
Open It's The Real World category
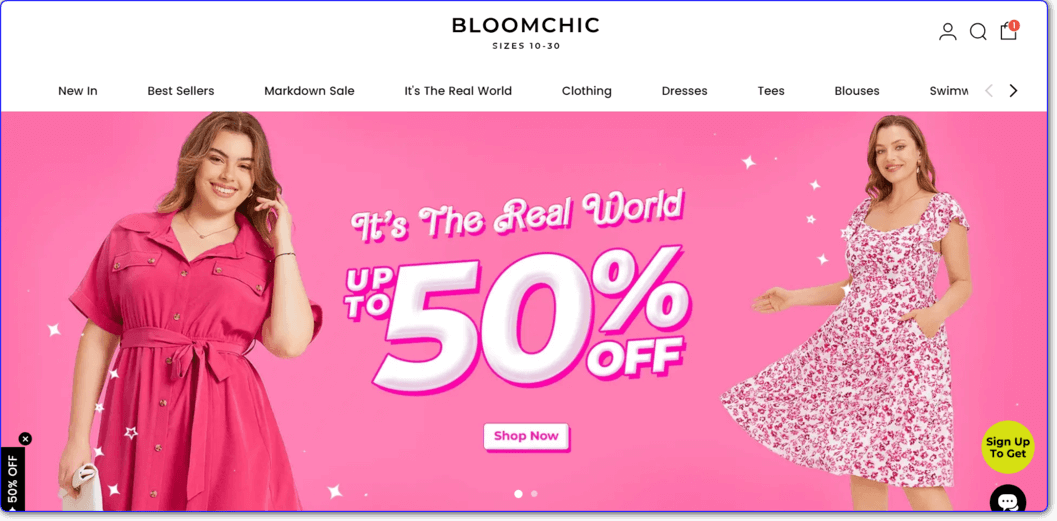[x=458, y=91]
